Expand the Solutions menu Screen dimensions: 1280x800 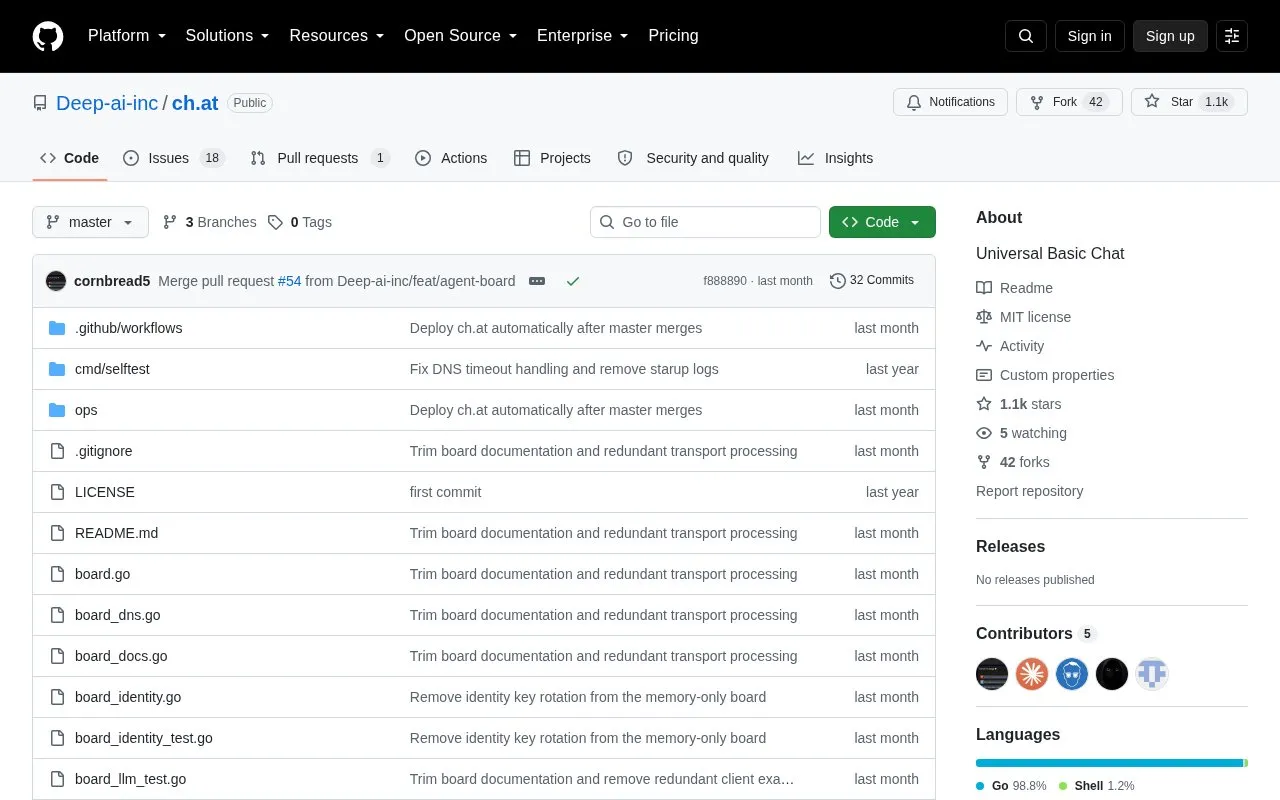[228, 36]
